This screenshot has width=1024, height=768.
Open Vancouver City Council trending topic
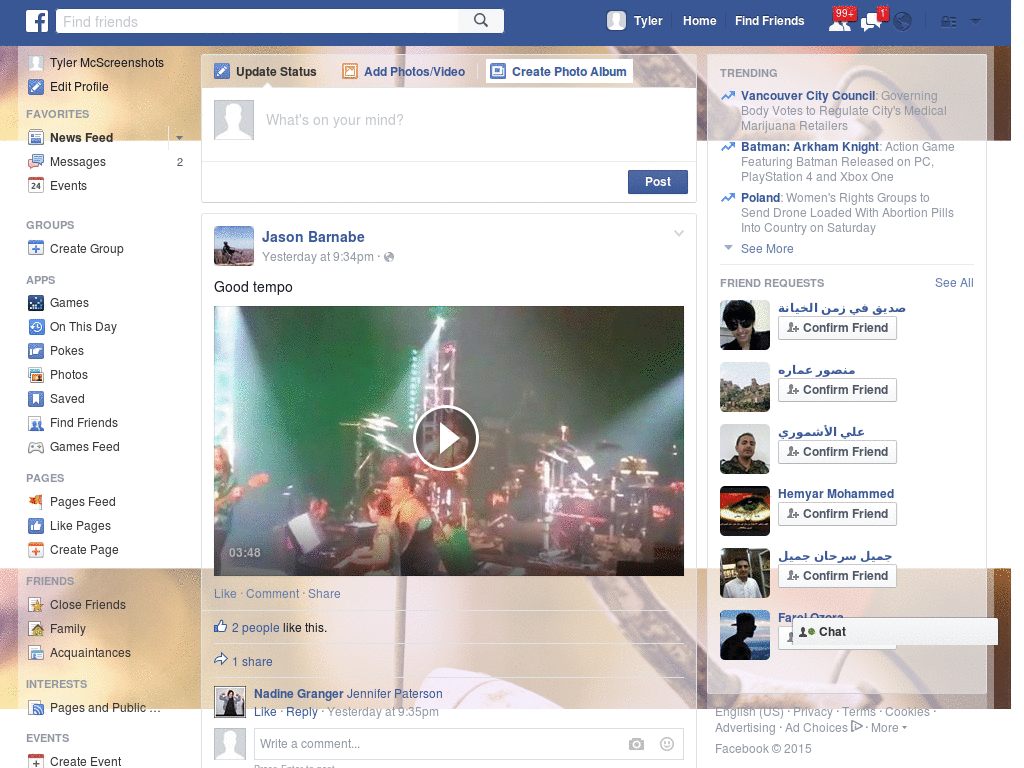807,96
